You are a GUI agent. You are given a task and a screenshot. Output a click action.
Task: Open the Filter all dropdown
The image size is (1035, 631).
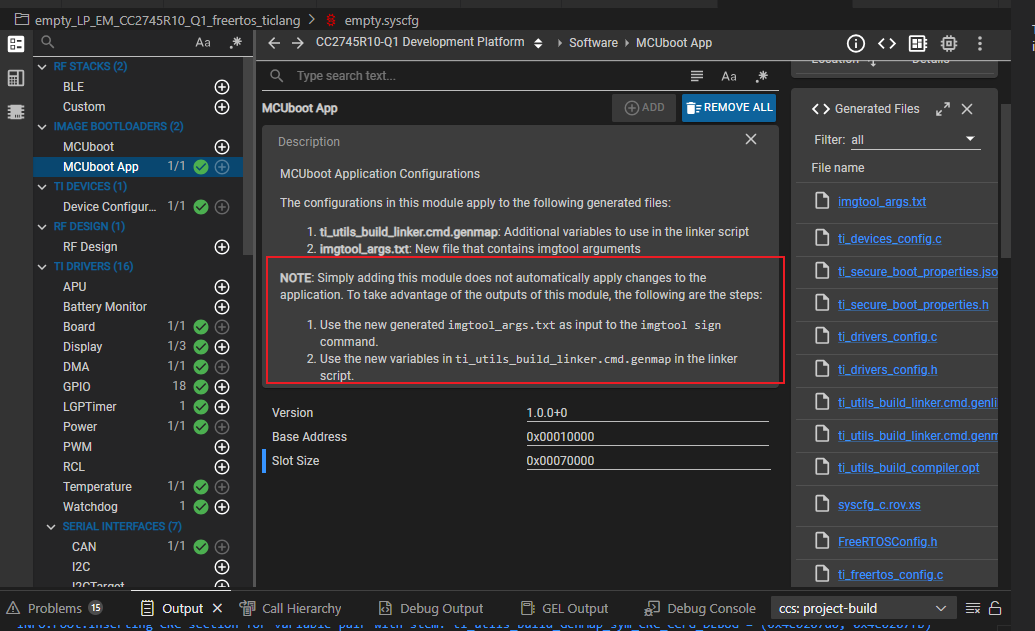point(914,140)
